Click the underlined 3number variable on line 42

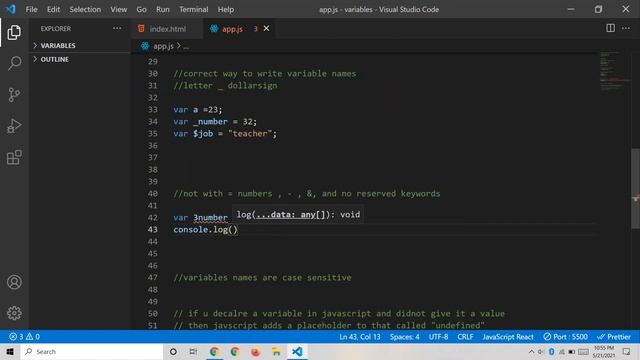[x=210, y=218]
